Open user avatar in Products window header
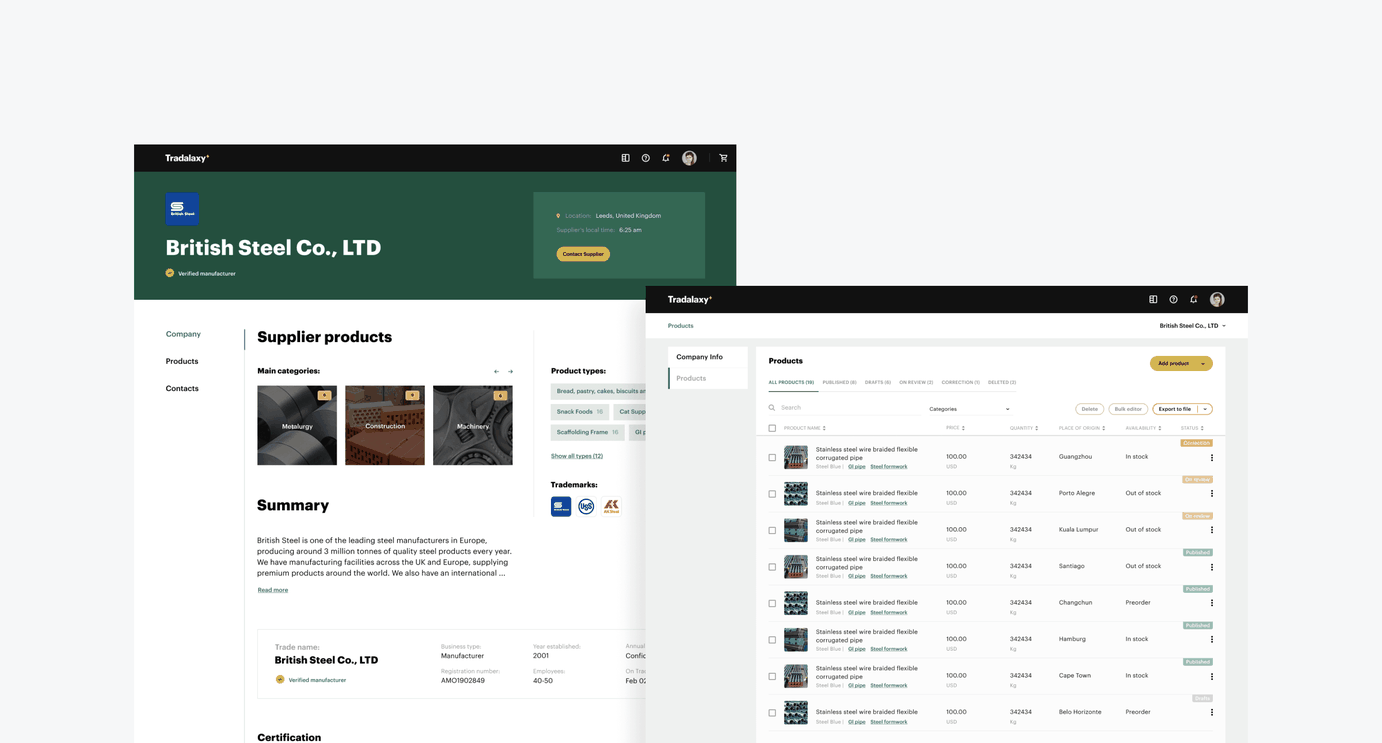The image size is (1382, 743). click(x=1217, y=299)
